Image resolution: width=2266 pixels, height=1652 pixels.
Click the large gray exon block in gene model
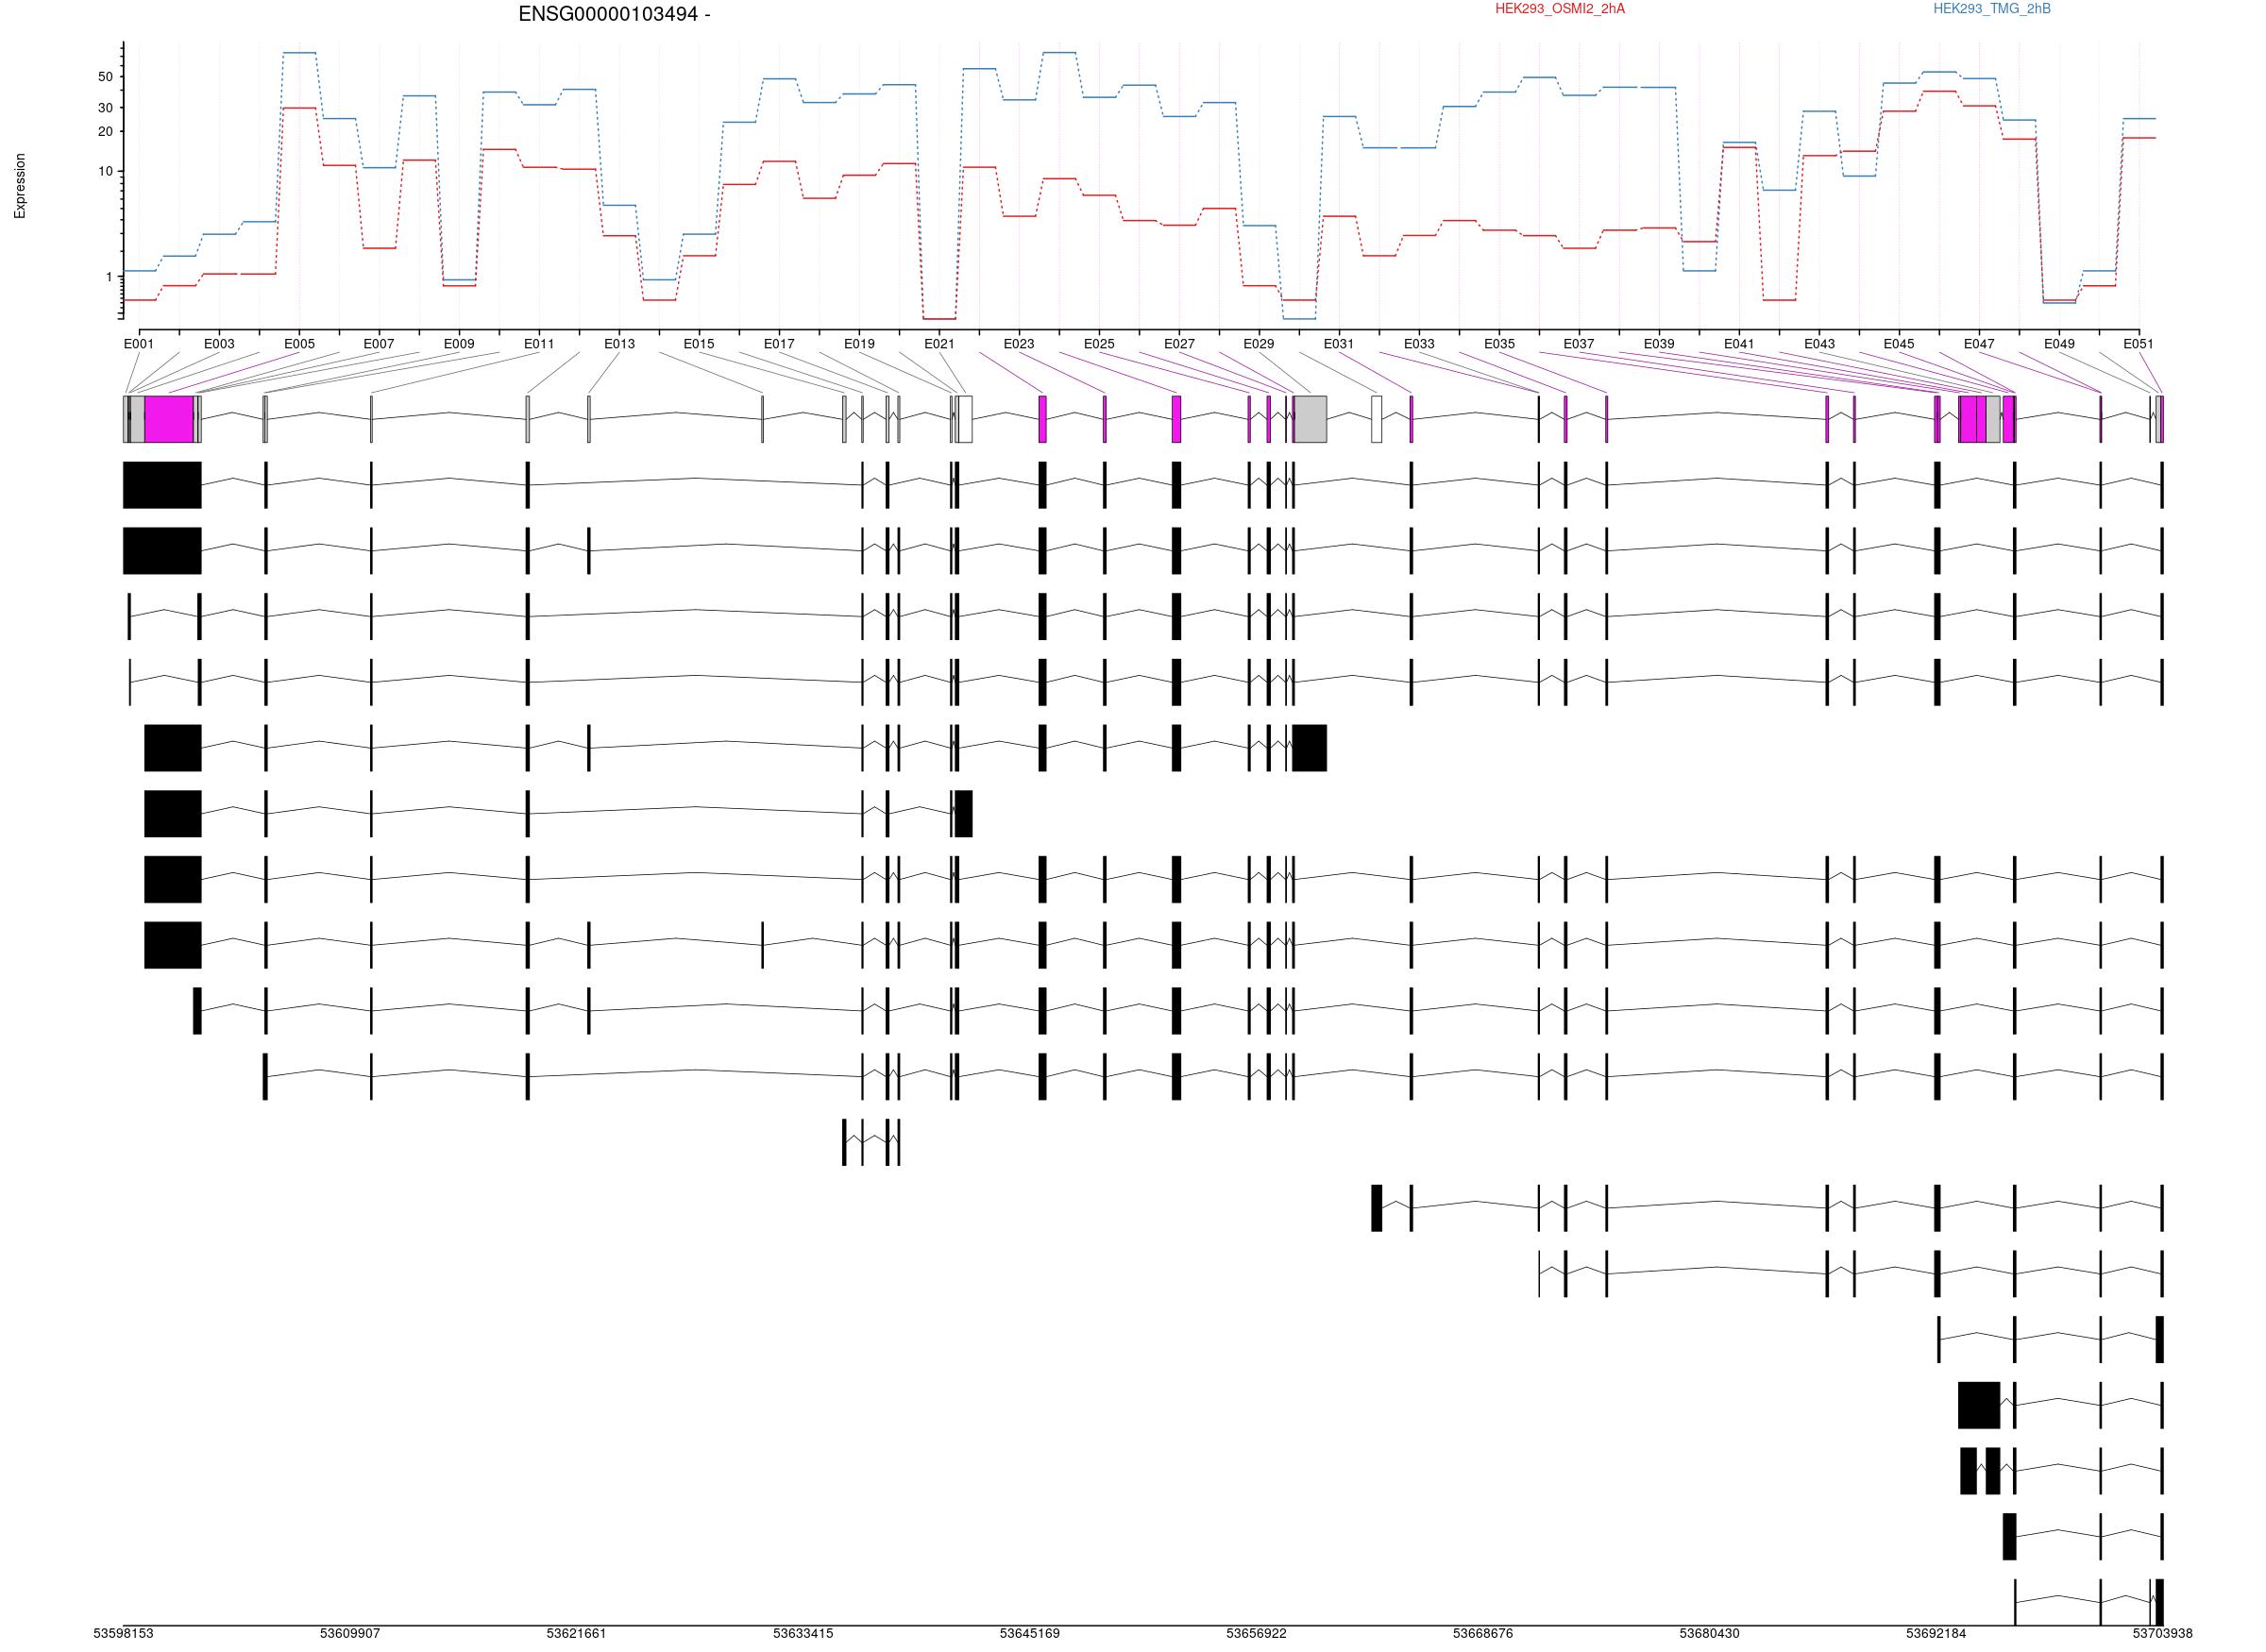pos(1310,420)
